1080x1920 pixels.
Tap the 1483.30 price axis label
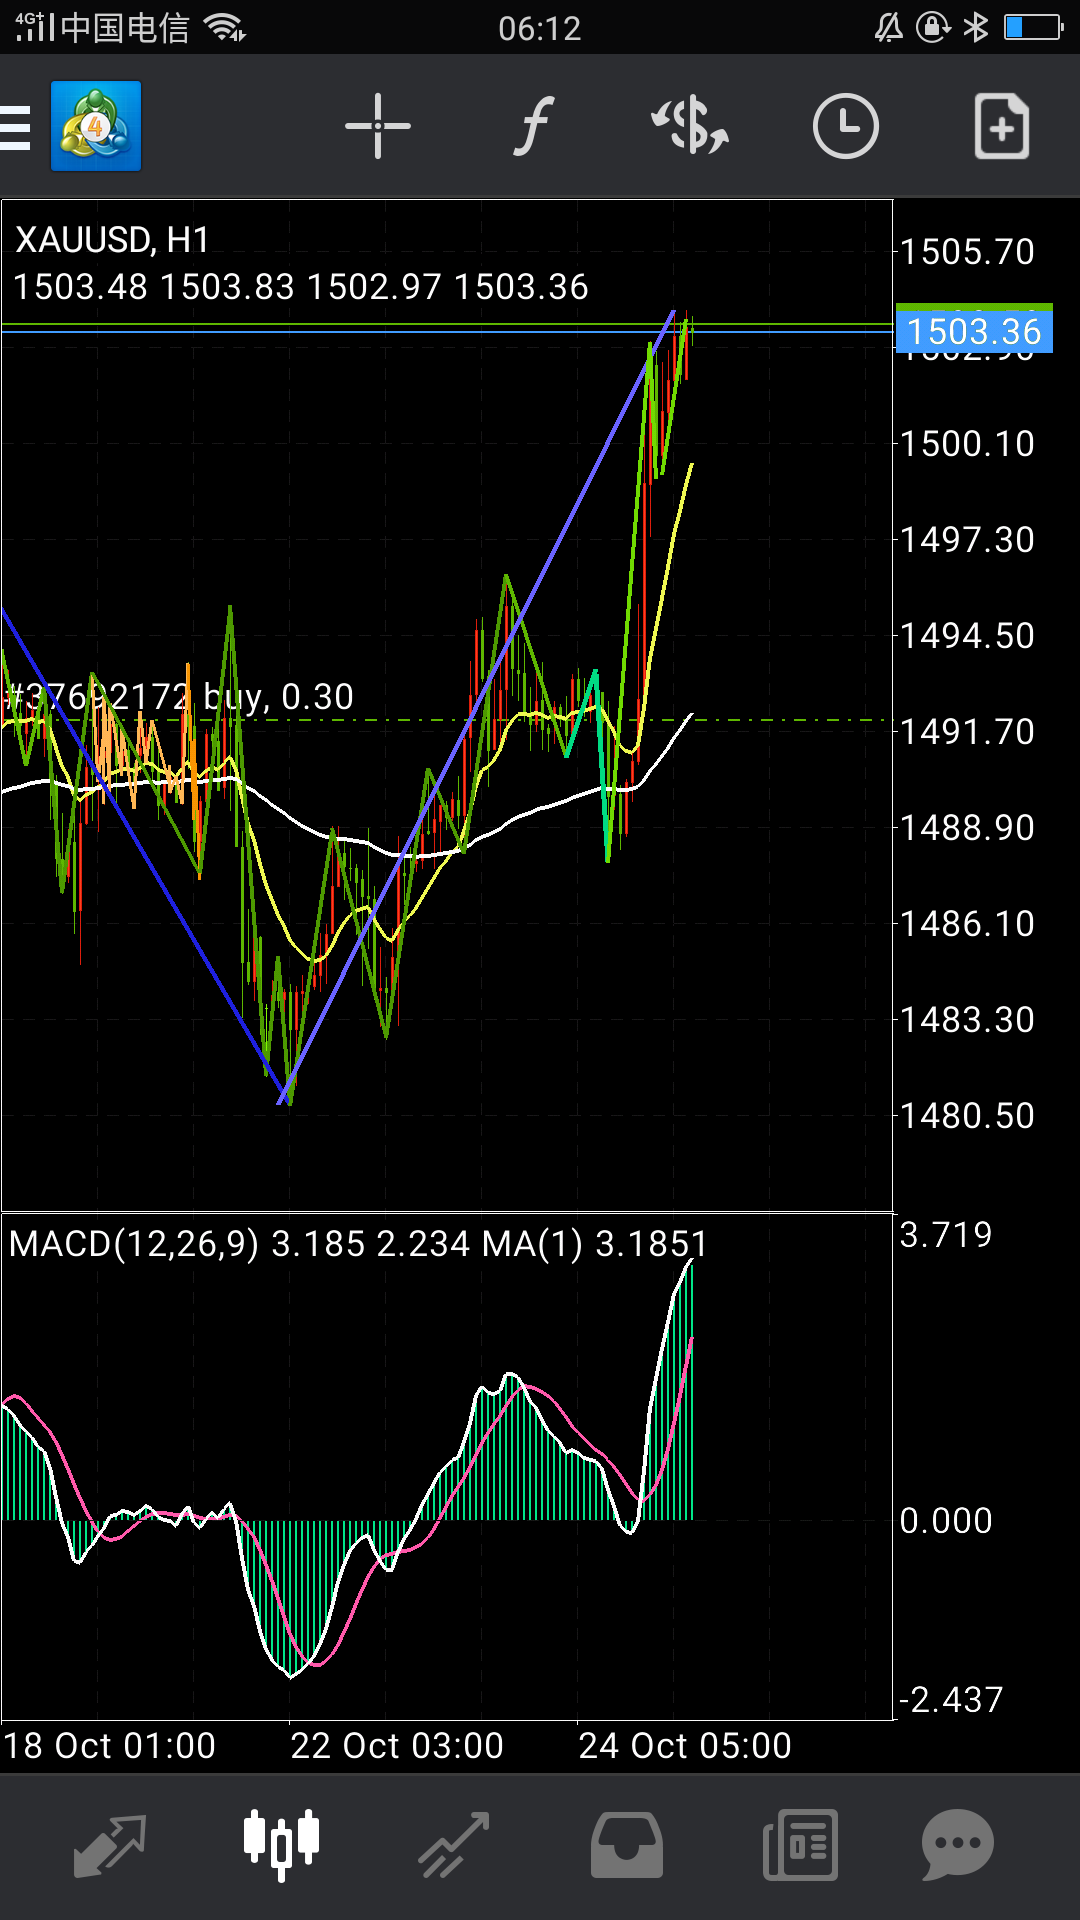[x=967, y=1020]
